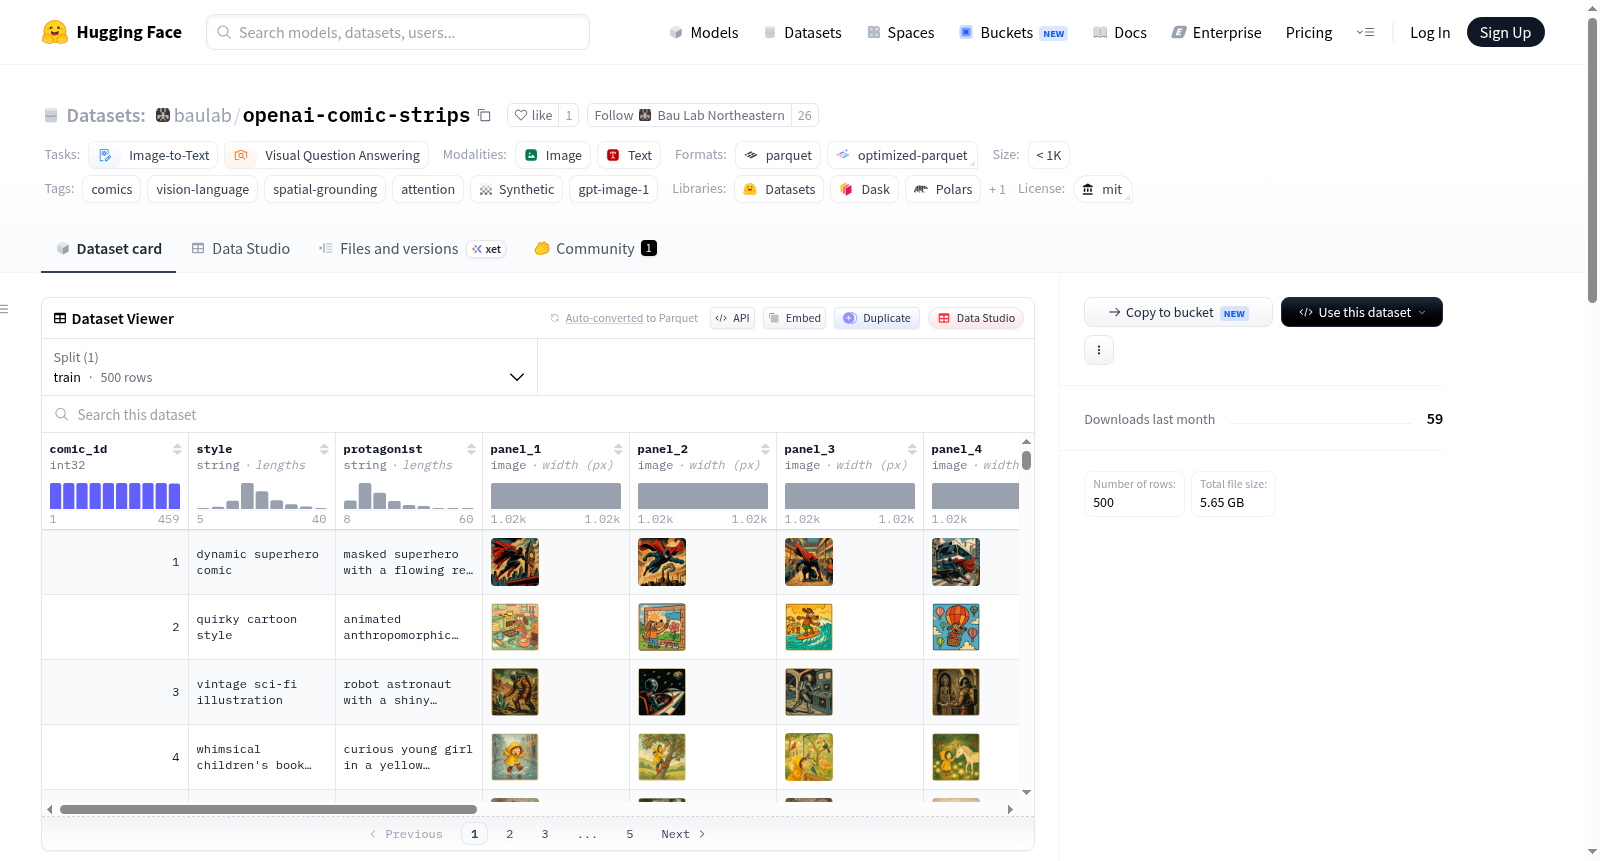Open the baulab organization link
1600x861 pixels.
[202, 115]
